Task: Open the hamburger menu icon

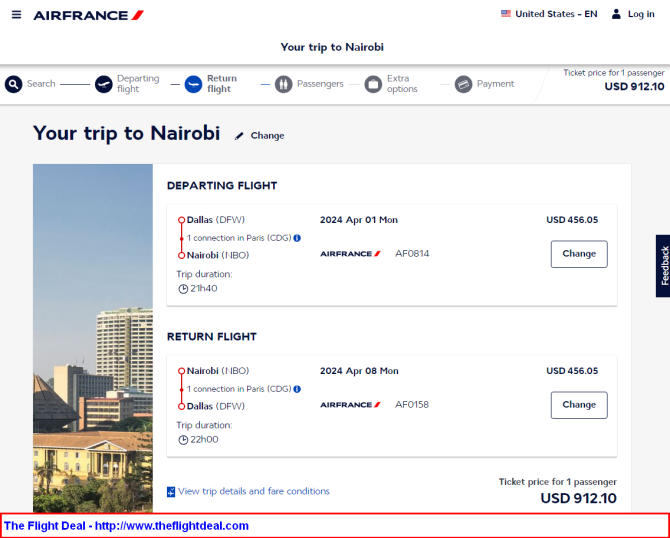Action: click(x=16, y=15)
